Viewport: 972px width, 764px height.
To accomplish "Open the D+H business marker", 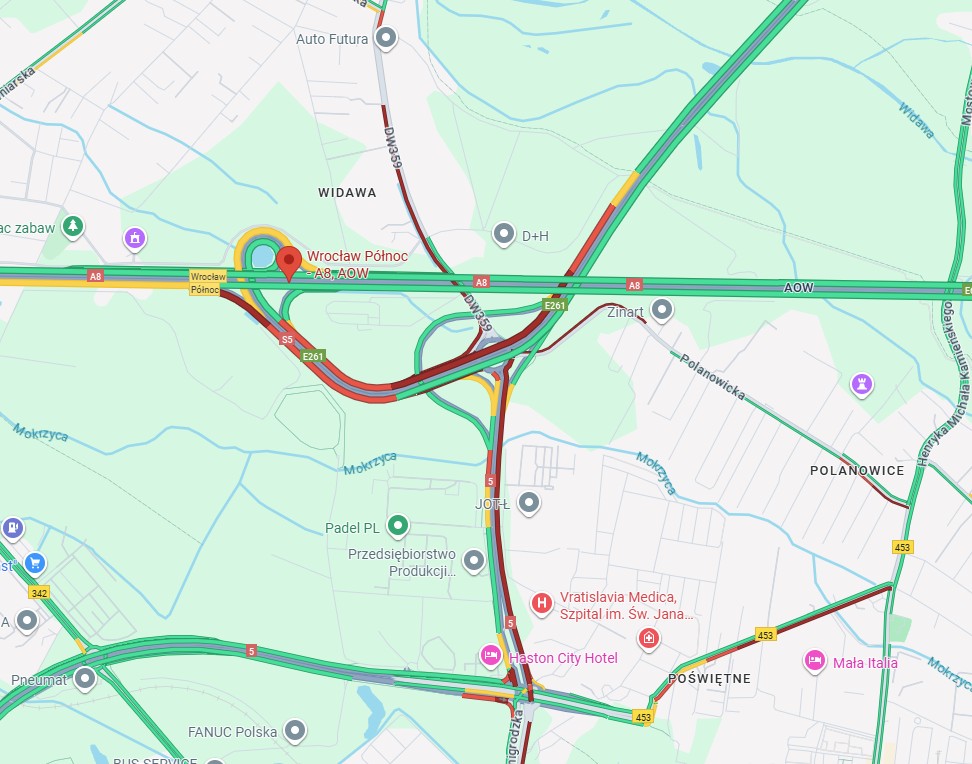I will pos(504,235).
